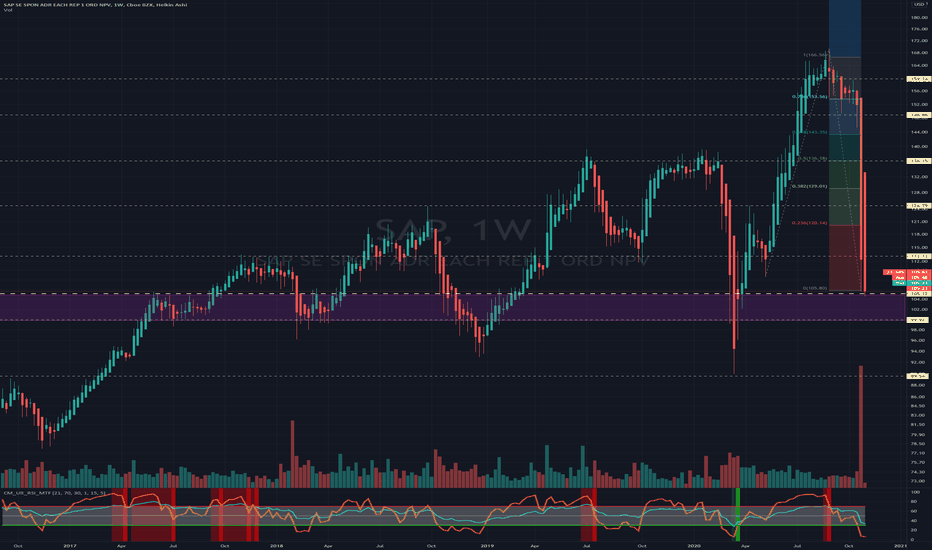Click the 168.00 price axis label
This screenshot has height=550, width=932.
pos(919,53)
